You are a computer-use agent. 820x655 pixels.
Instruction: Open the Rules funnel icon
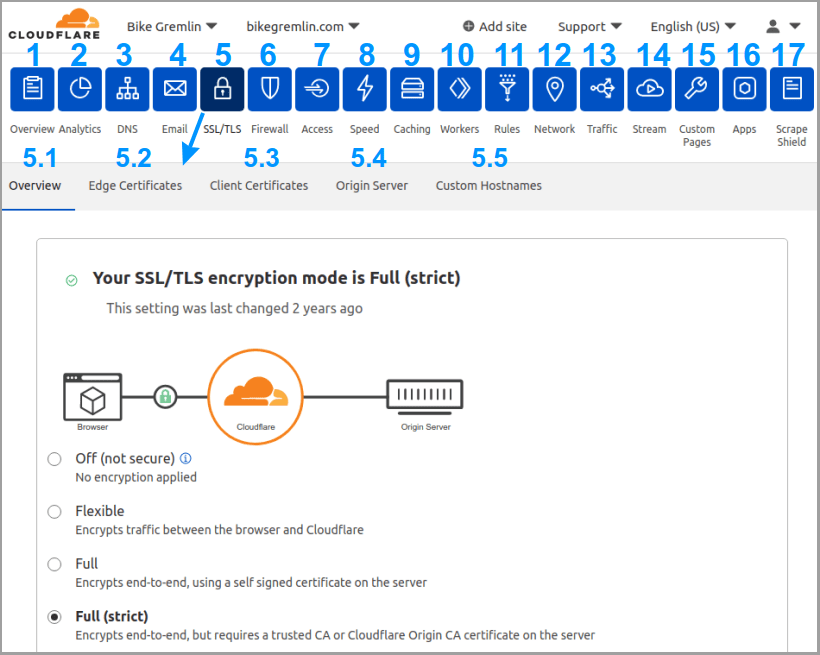507,89
